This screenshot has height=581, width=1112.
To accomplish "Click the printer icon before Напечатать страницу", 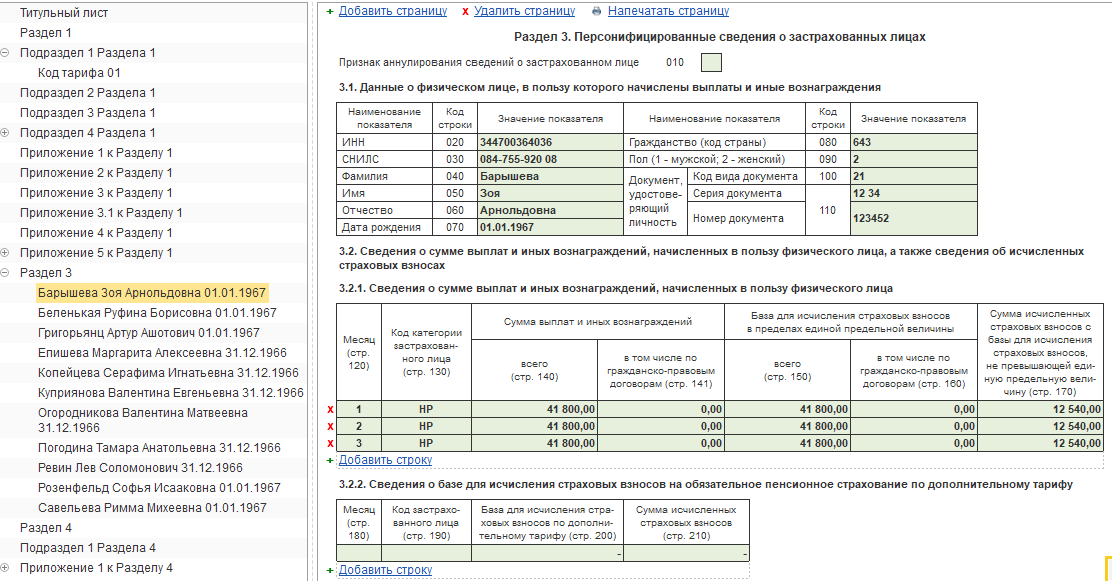I will point(597,11).
